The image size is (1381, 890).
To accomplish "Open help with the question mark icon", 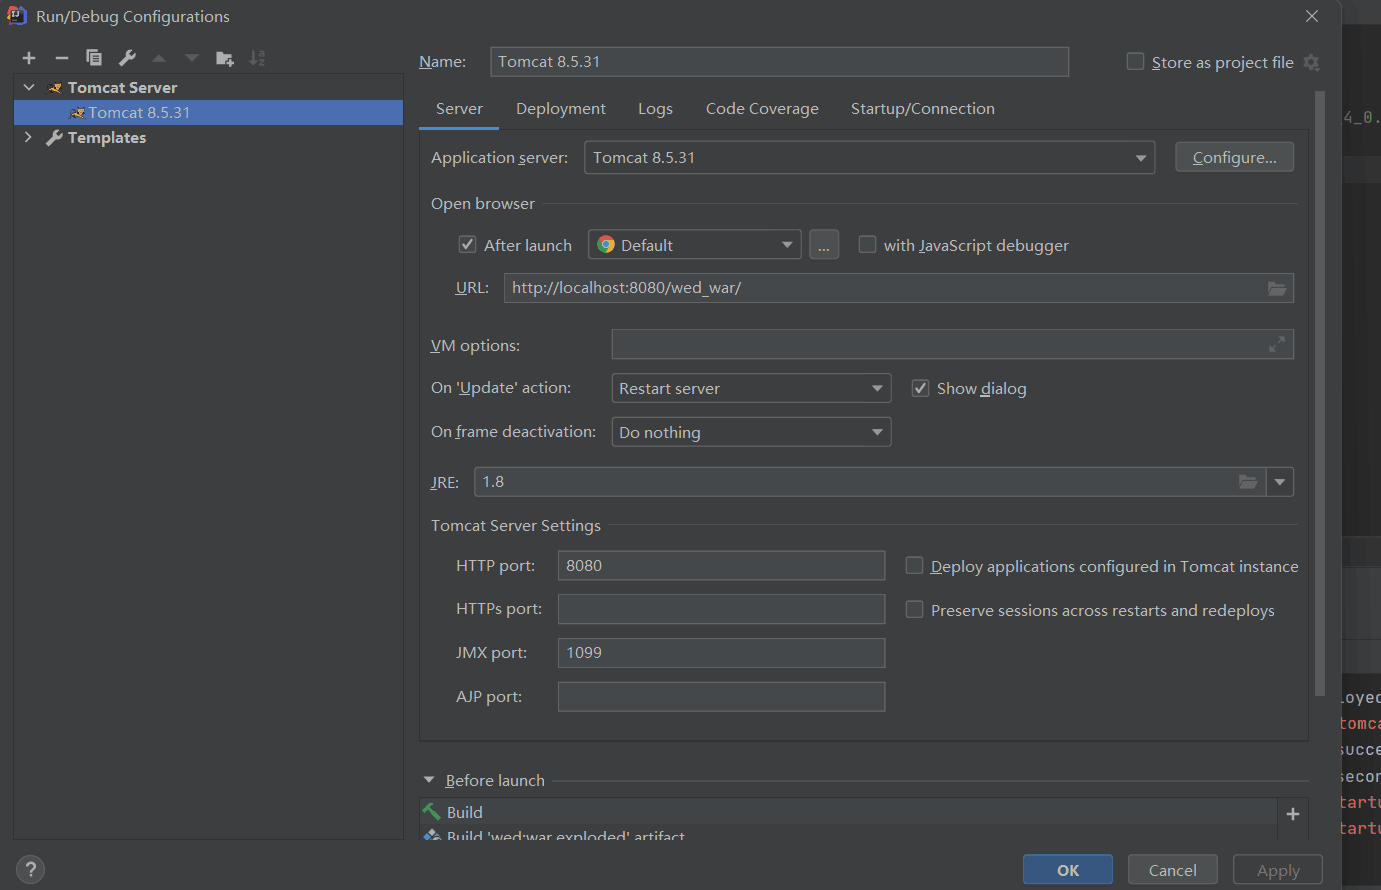I will (x=31, y=869).
